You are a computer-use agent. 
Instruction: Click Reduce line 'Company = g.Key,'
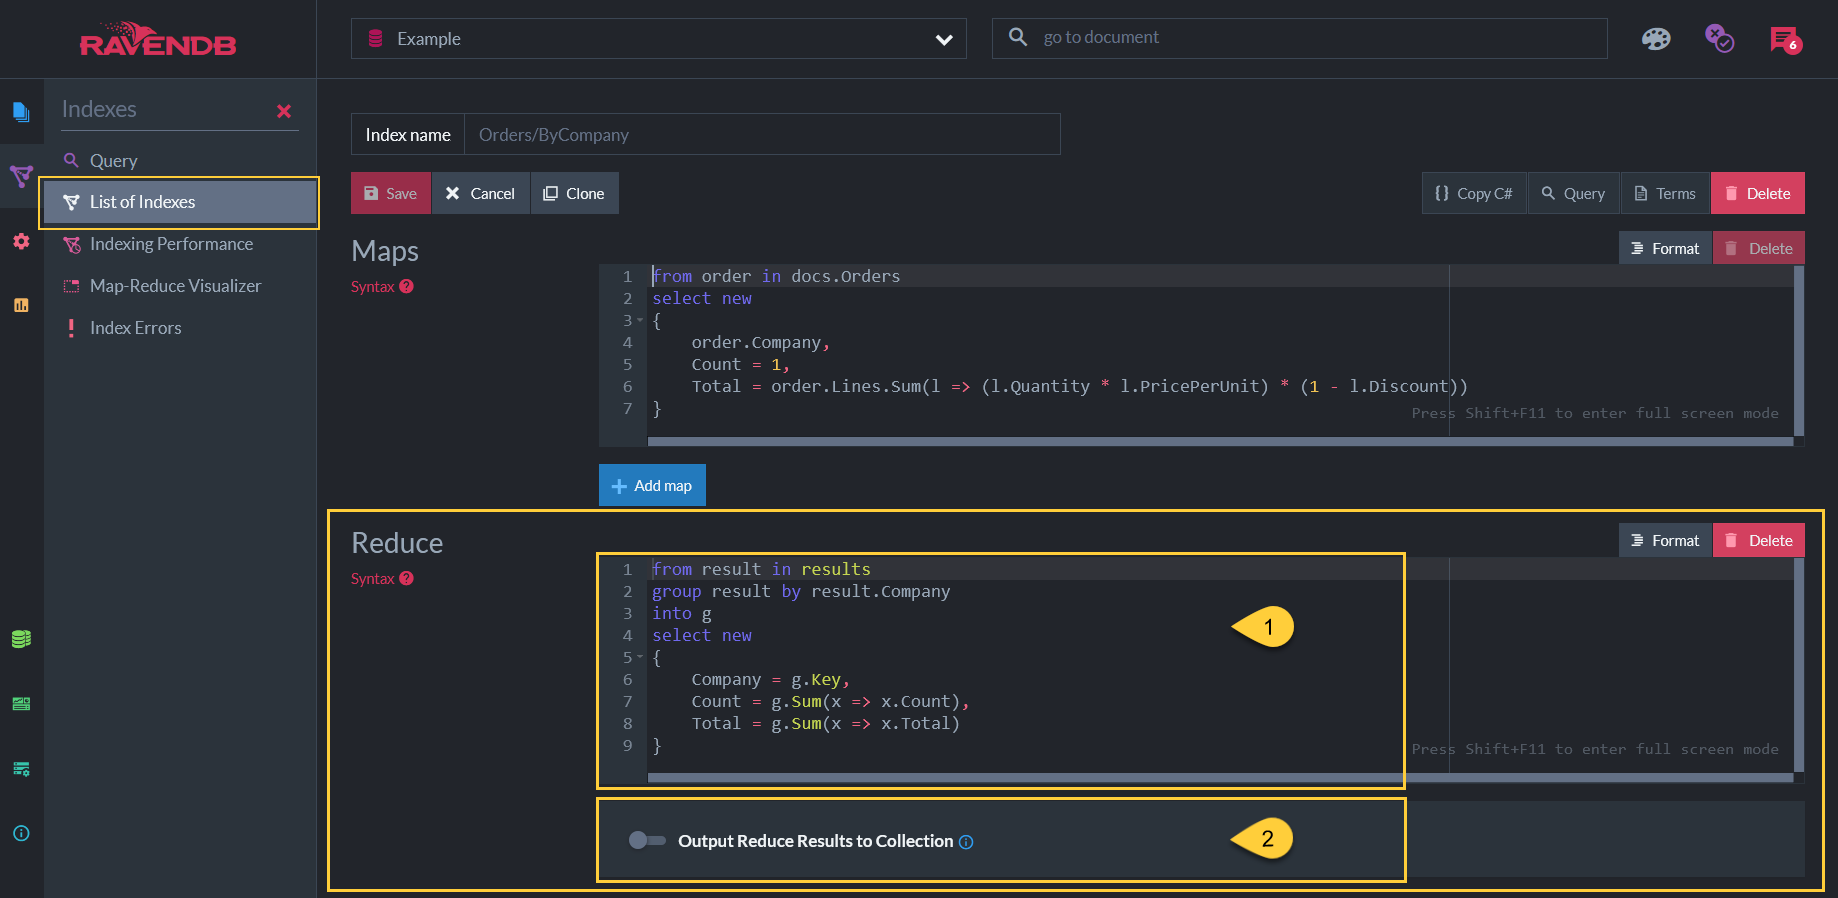coord(771,679)
